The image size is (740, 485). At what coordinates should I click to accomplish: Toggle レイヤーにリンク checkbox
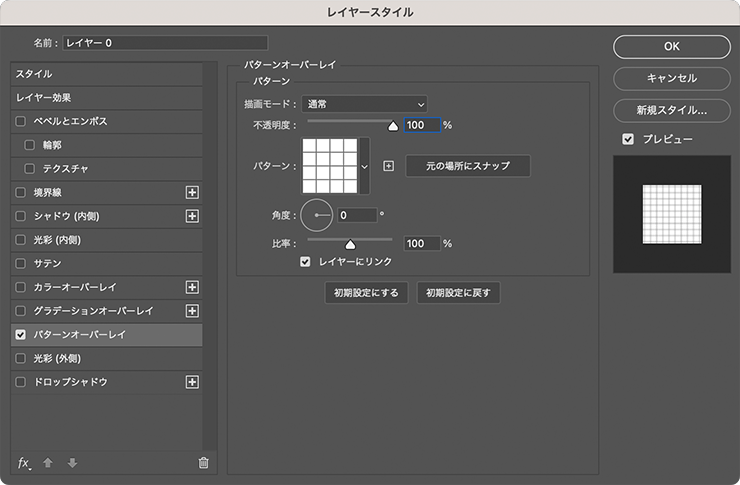pyautogui.click(x=305, y=261)
